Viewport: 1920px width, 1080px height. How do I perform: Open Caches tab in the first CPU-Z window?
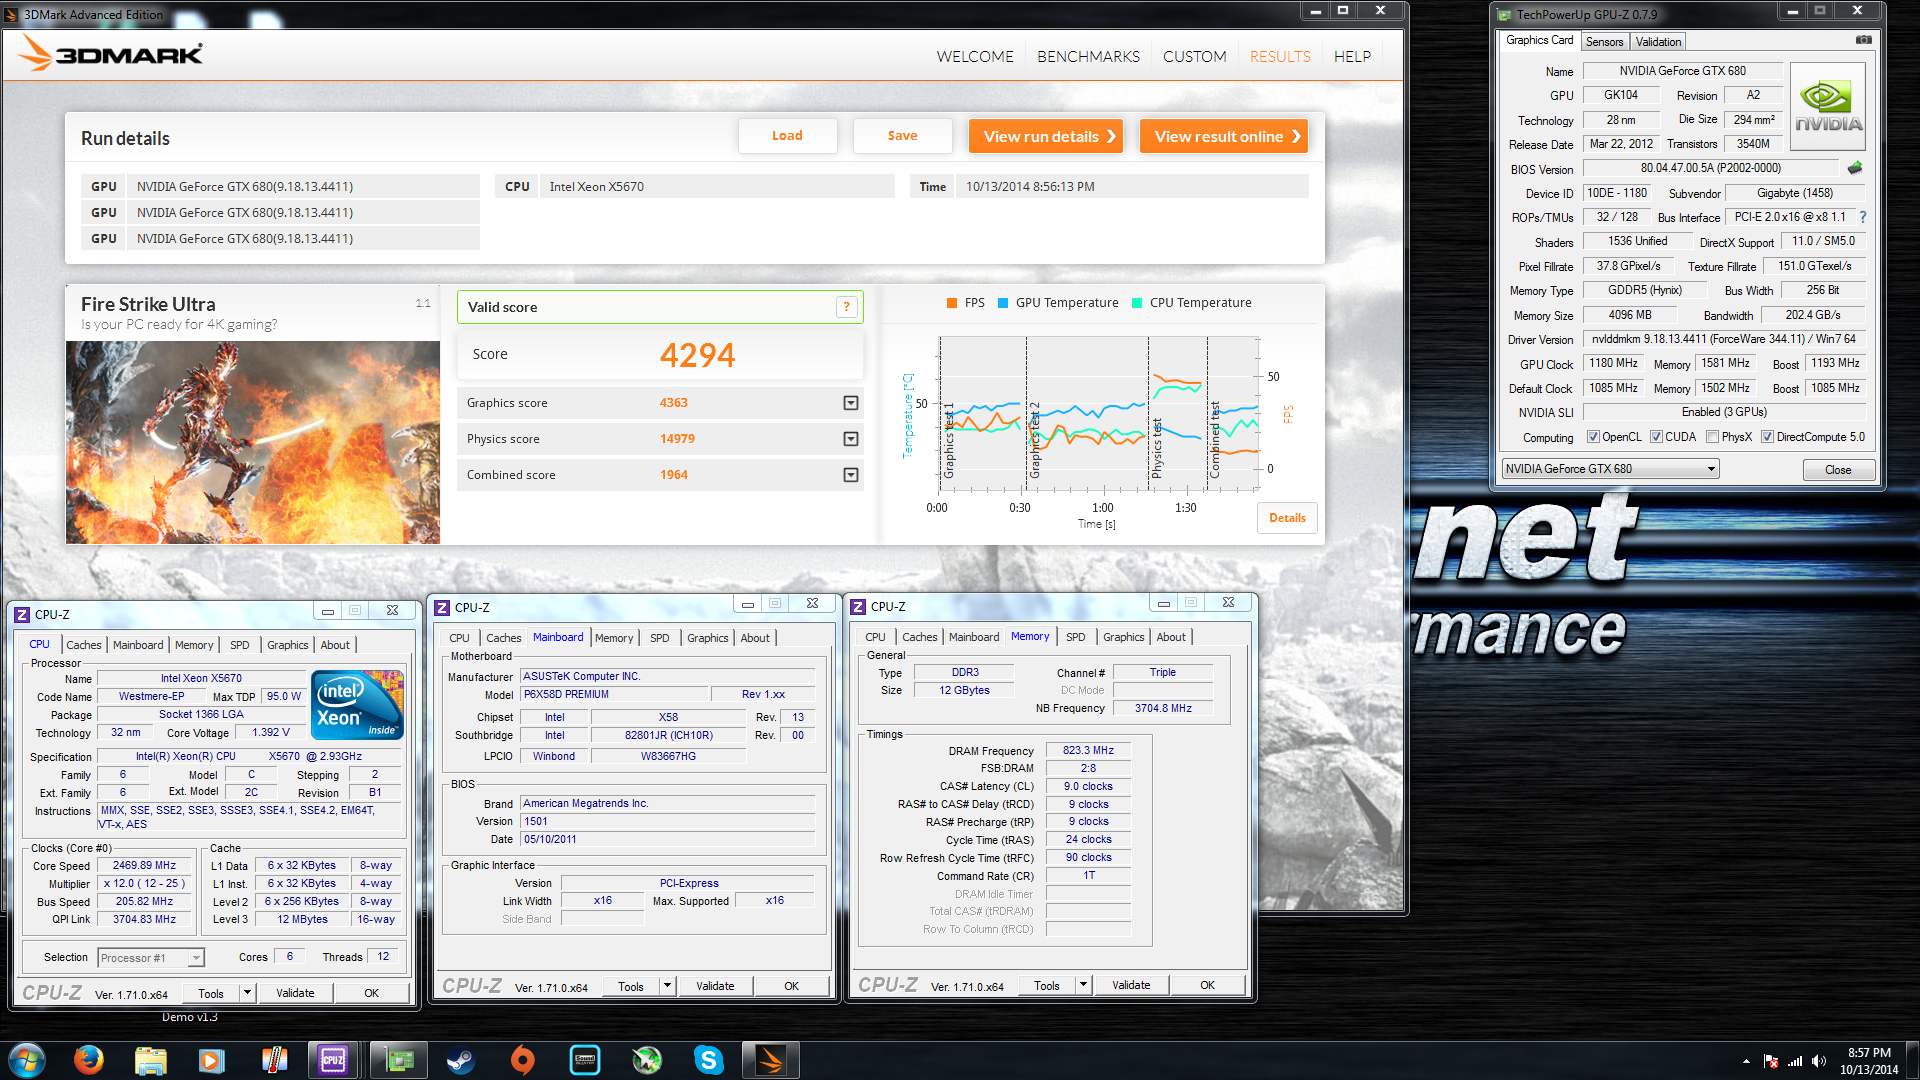pos(84,645)
